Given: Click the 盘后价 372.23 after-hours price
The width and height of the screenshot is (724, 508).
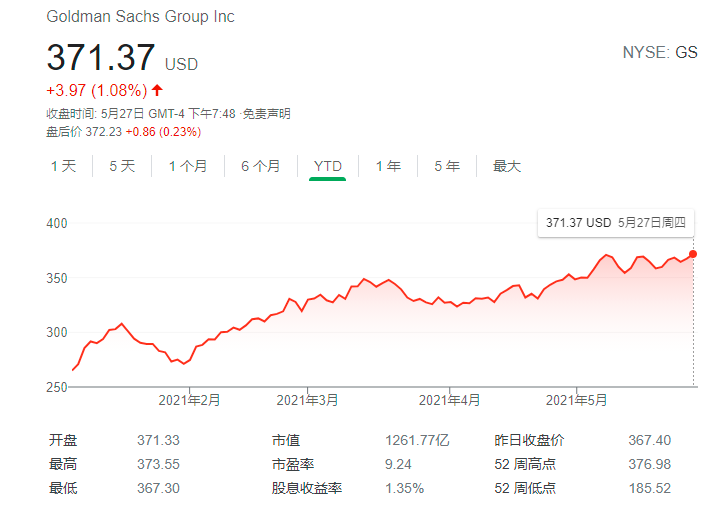Looking at the screenshot, I should 84,132.
